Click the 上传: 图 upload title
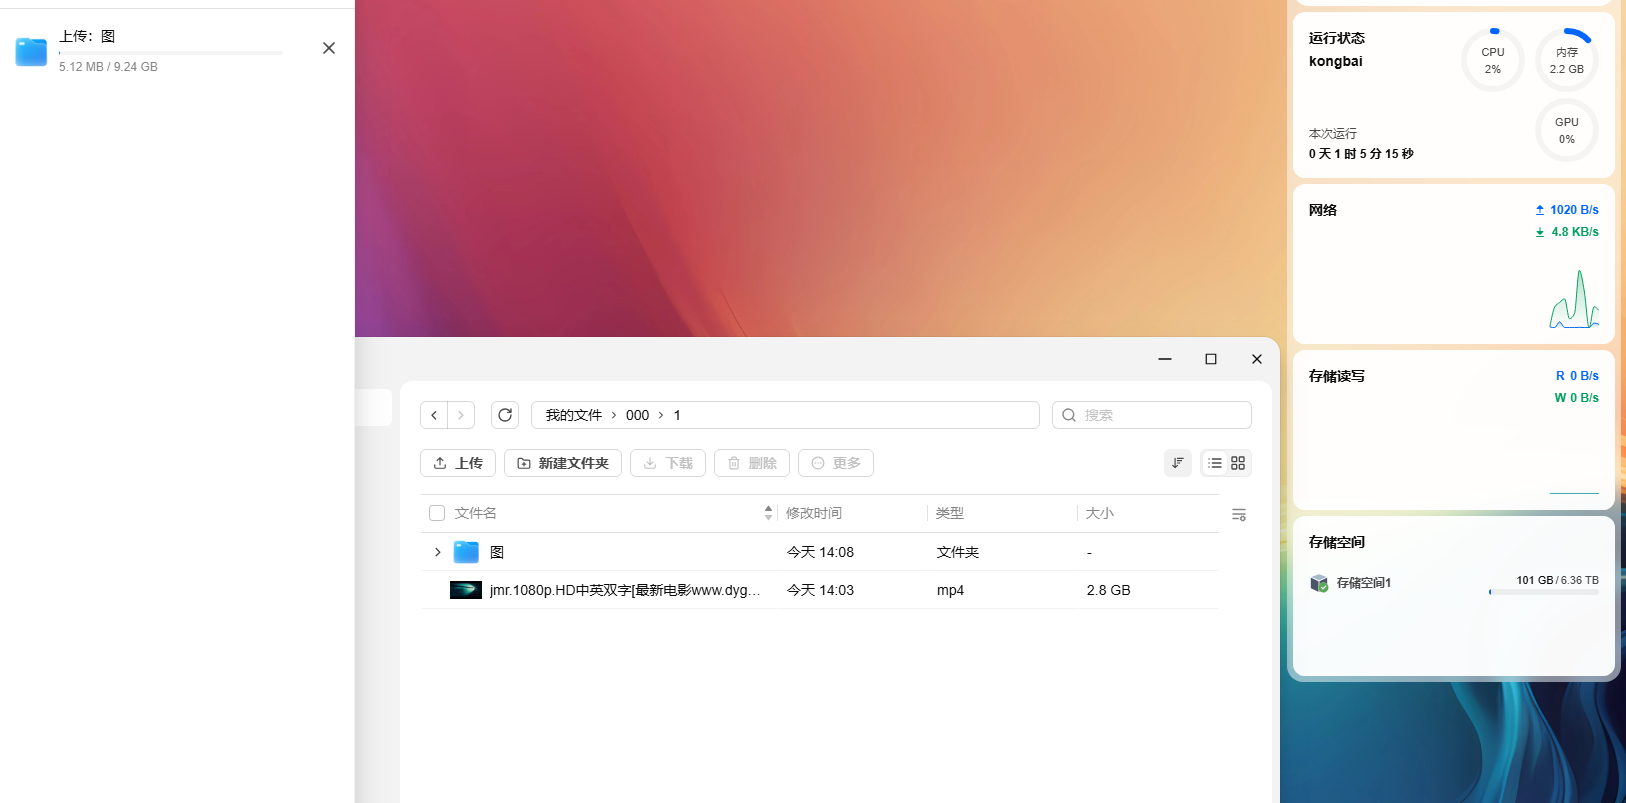Screen dimensions: 1626x803 click(x=88, y=36)
